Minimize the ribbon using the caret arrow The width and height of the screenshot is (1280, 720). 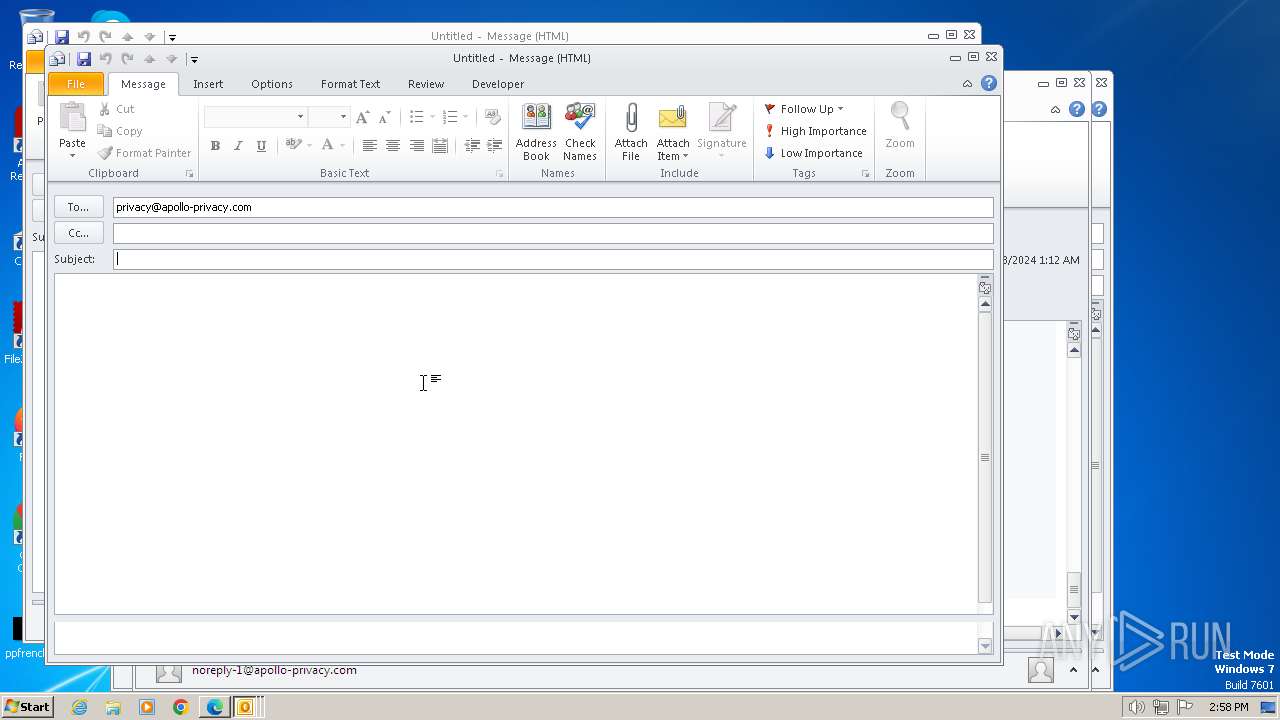point(967,84)
